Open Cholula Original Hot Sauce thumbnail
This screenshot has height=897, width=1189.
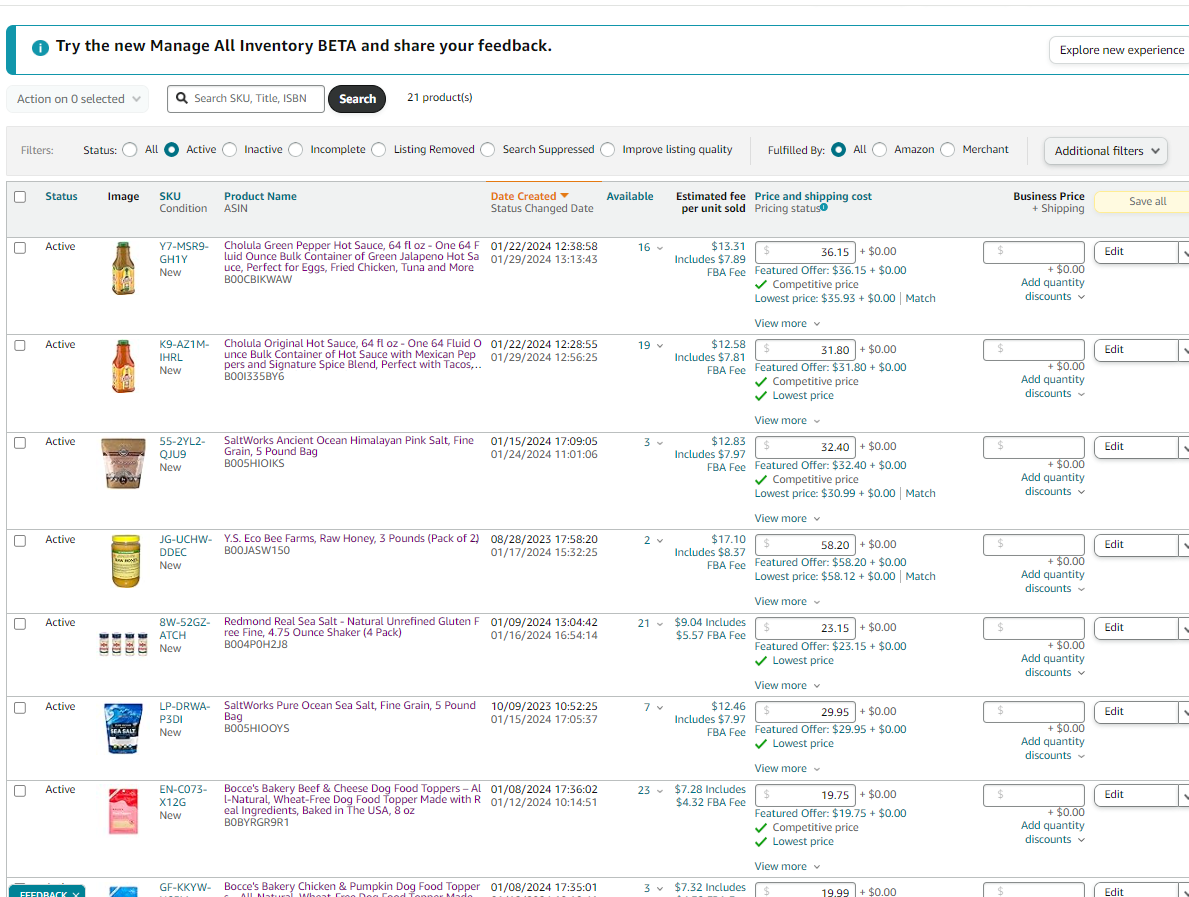(123, 366)
